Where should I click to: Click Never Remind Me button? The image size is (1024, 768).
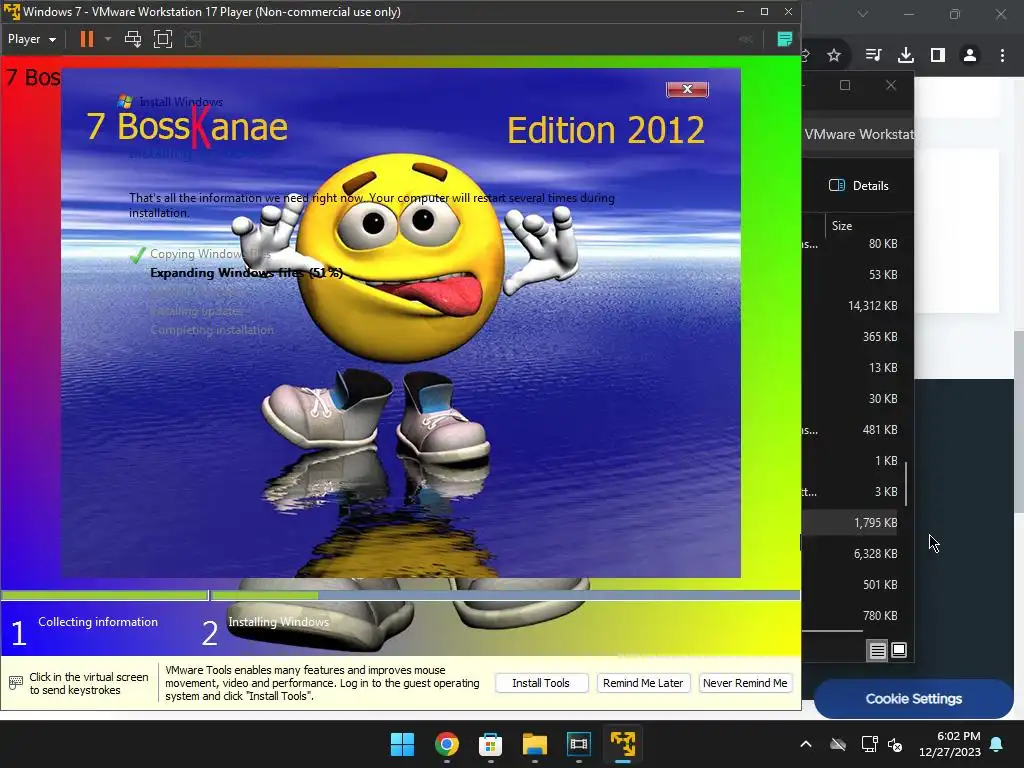coord(745,683)
